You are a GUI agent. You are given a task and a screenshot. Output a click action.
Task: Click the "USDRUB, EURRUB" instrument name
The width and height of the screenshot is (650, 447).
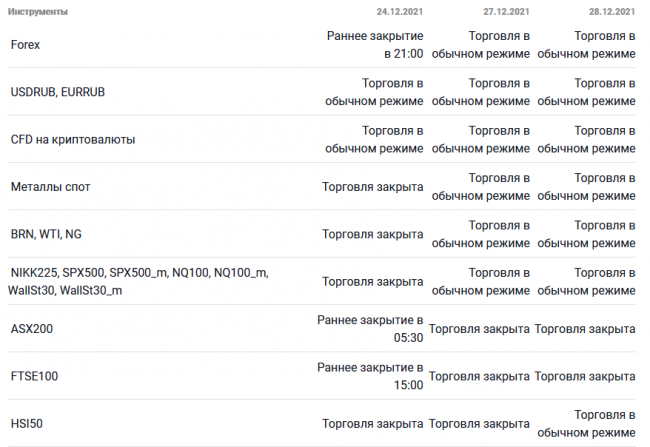(x=57, y=92)
